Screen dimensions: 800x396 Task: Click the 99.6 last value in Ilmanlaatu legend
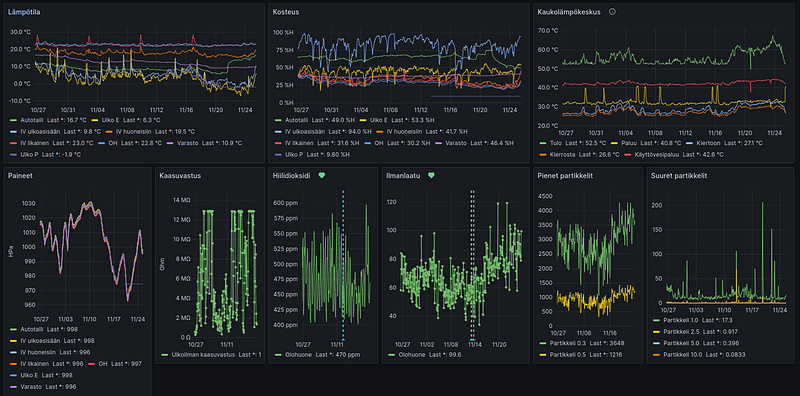point(455,354)
